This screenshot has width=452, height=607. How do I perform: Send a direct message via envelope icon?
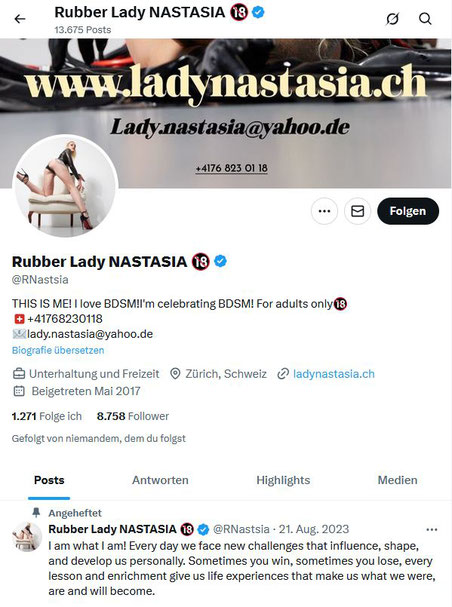pyautogui.click(x=357, y=211)
